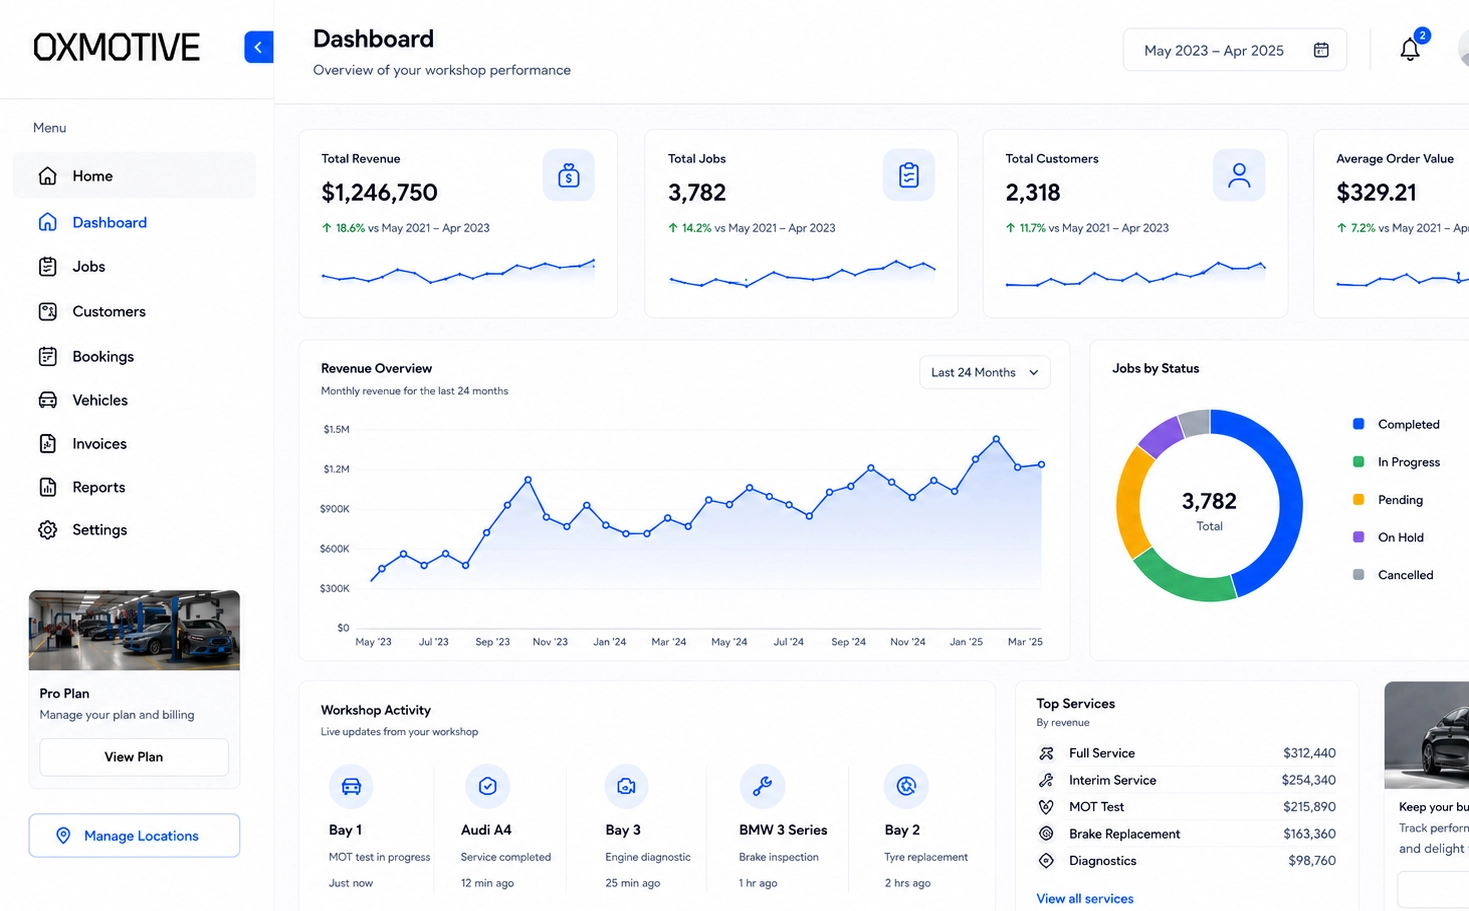Screen dimensions: 1469x911
Task: Click the View Plan button
Action: tap(134, 757)
